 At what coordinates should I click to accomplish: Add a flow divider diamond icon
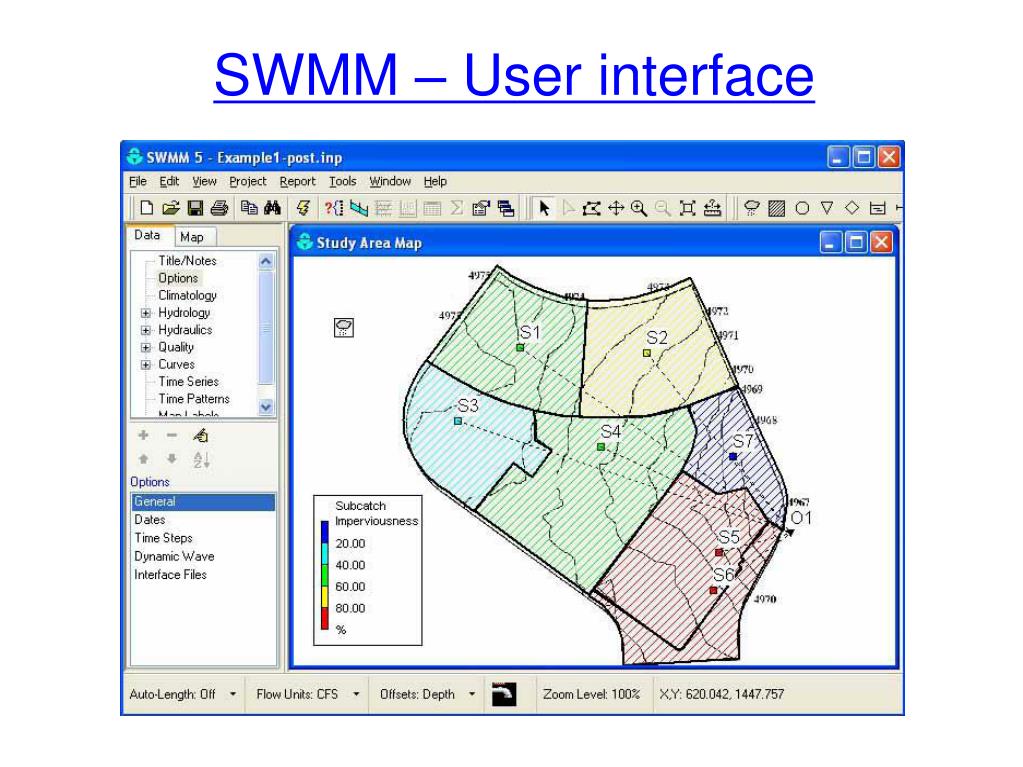click(x=852, y=208)
